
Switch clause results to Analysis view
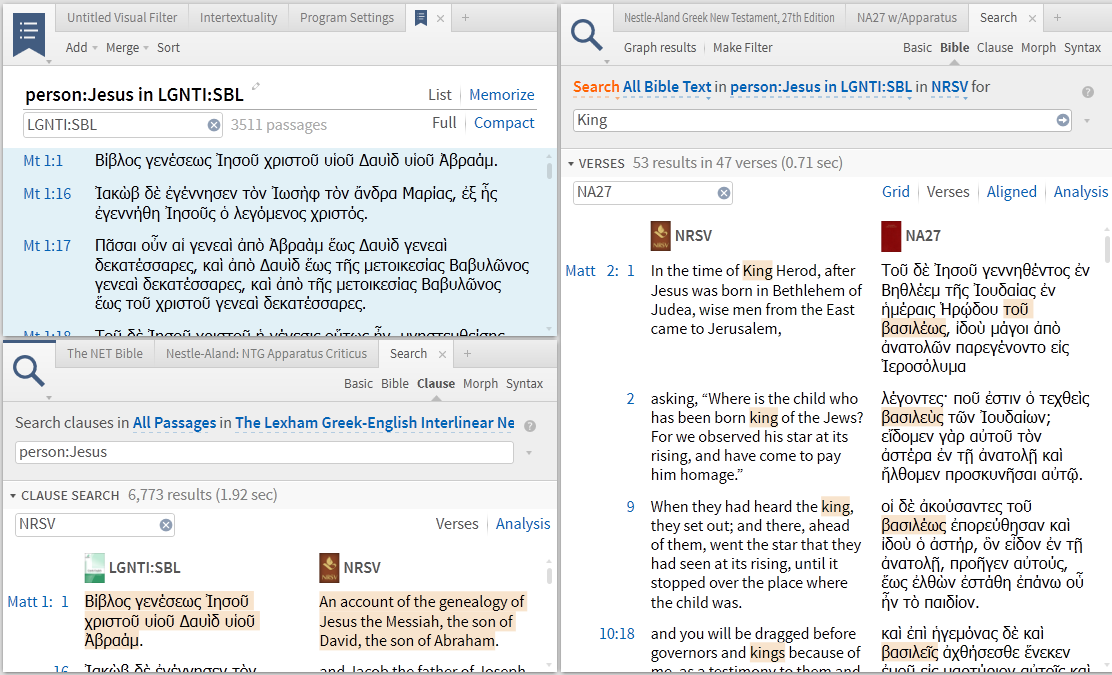pos(523,523)
